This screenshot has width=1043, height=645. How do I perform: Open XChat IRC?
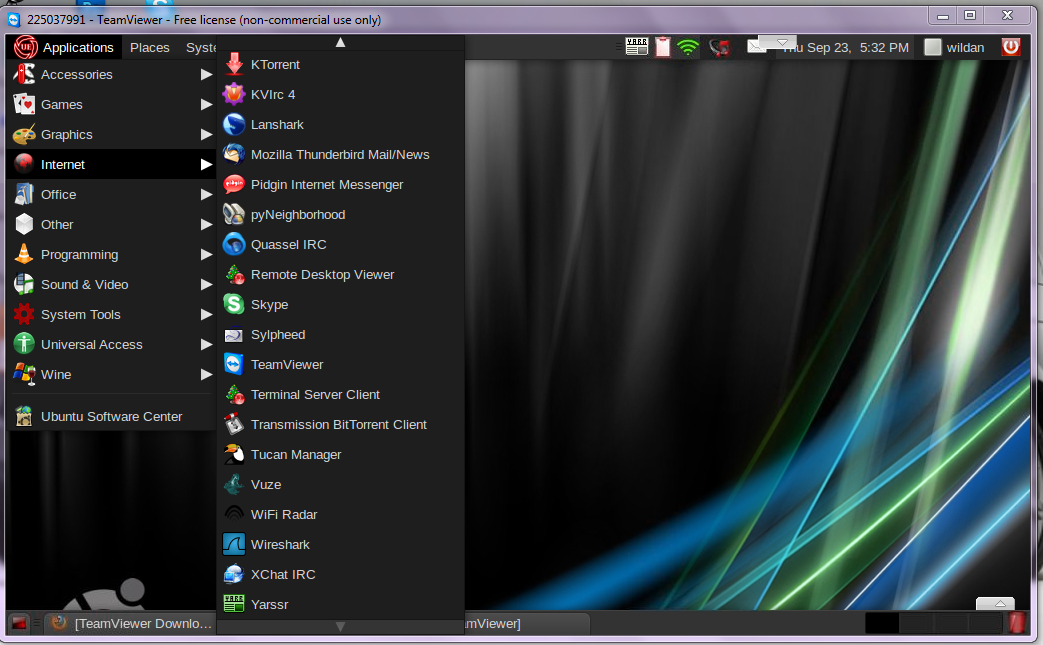pyautogui.click(x=340, y=574)
